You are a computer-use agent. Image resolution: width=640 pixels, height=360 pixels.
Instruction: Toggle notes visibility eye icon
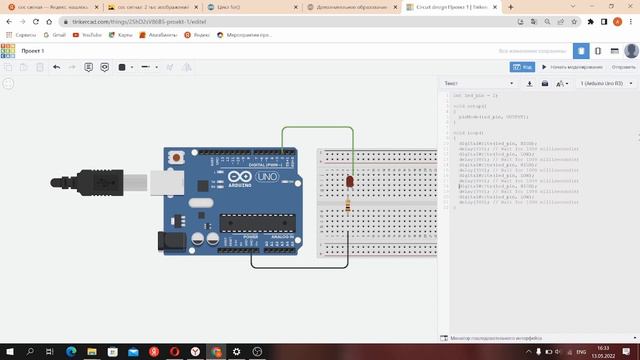(104, 67)
